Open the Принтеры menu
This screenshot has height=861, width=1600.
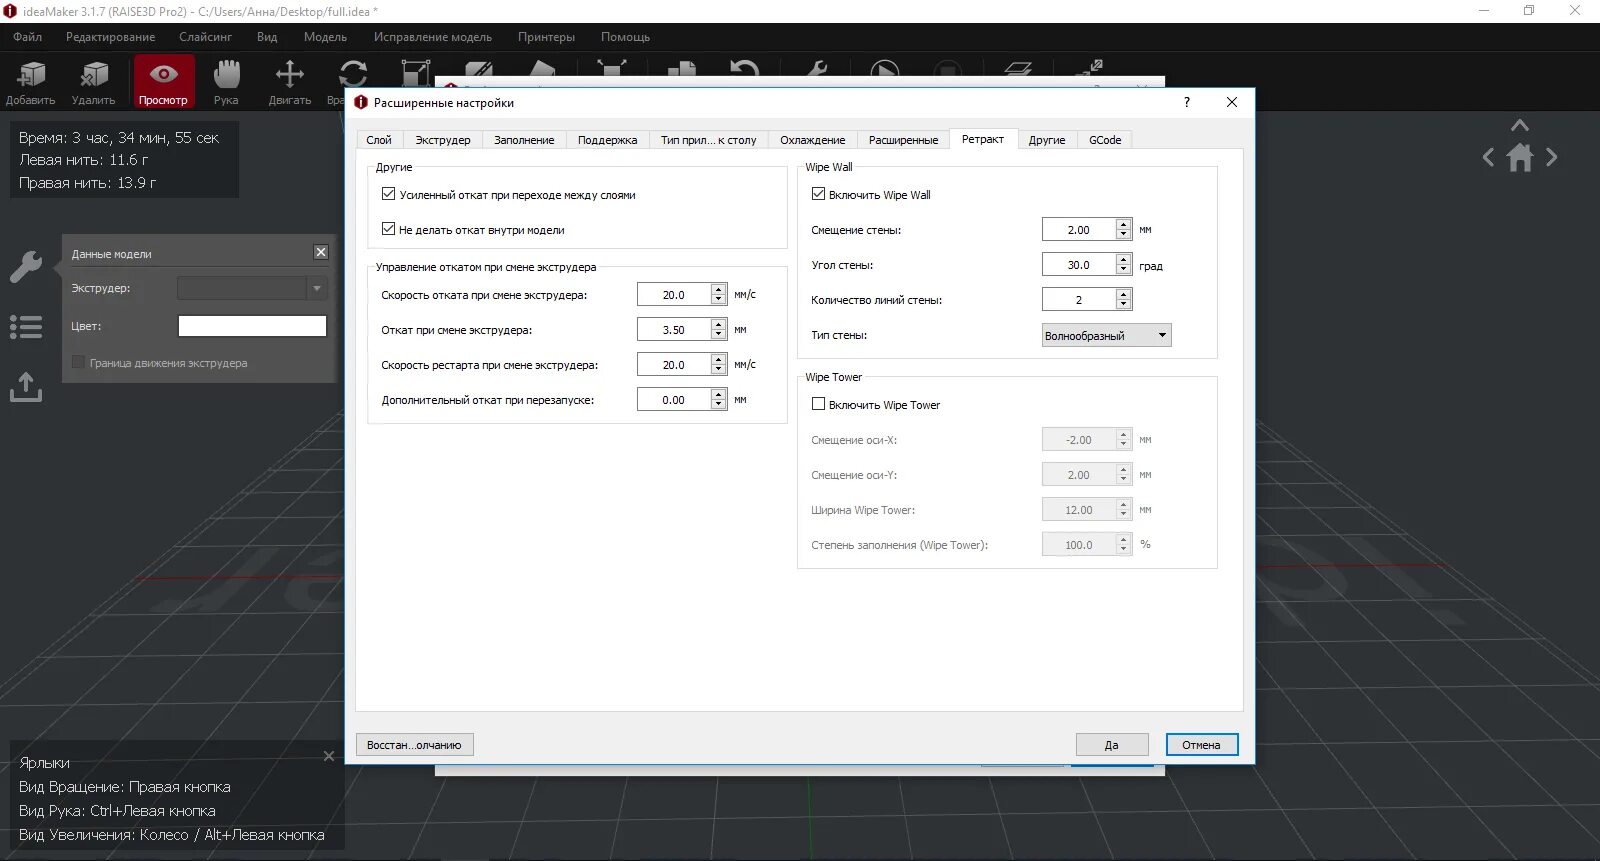pyautogui.click(x=546, y=37)
